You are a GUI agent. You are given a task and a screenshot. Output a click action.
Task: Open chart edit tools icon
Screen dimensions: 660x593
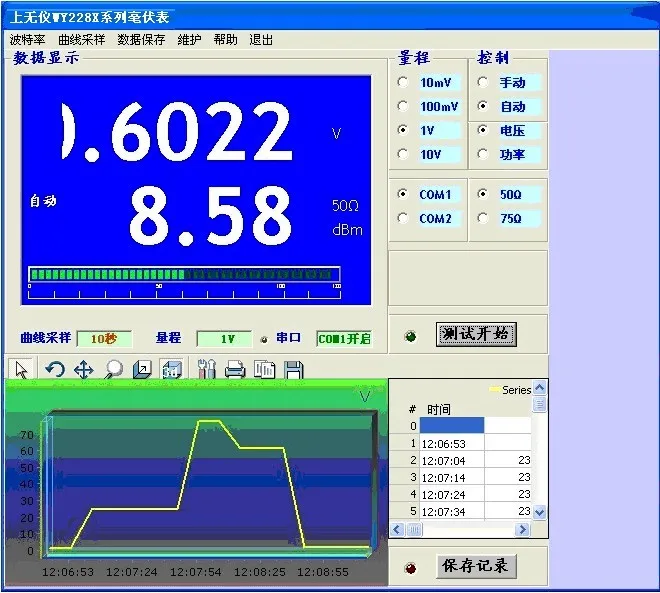coord(206,370)
